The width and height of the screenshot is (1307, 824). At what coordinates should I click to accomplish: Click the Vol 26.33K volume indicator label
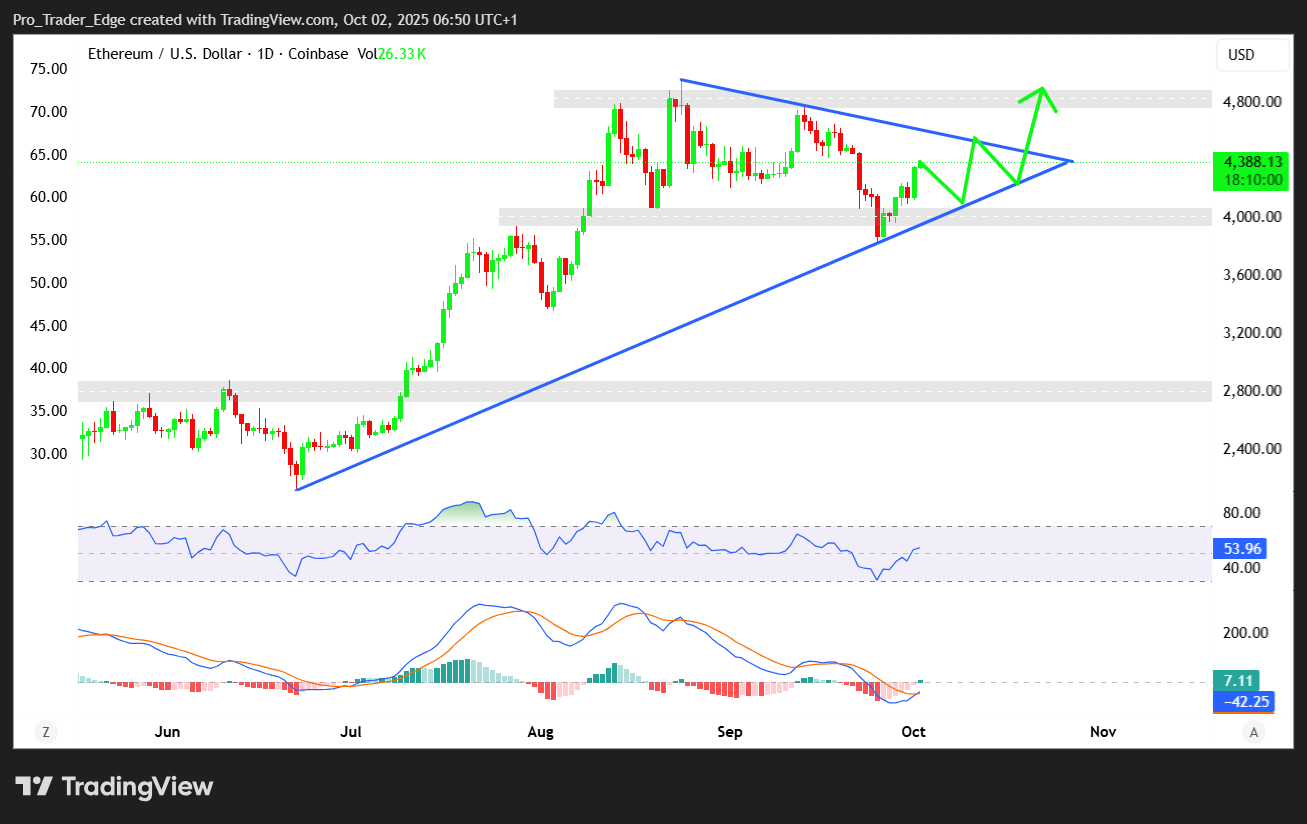click(389, 54)
